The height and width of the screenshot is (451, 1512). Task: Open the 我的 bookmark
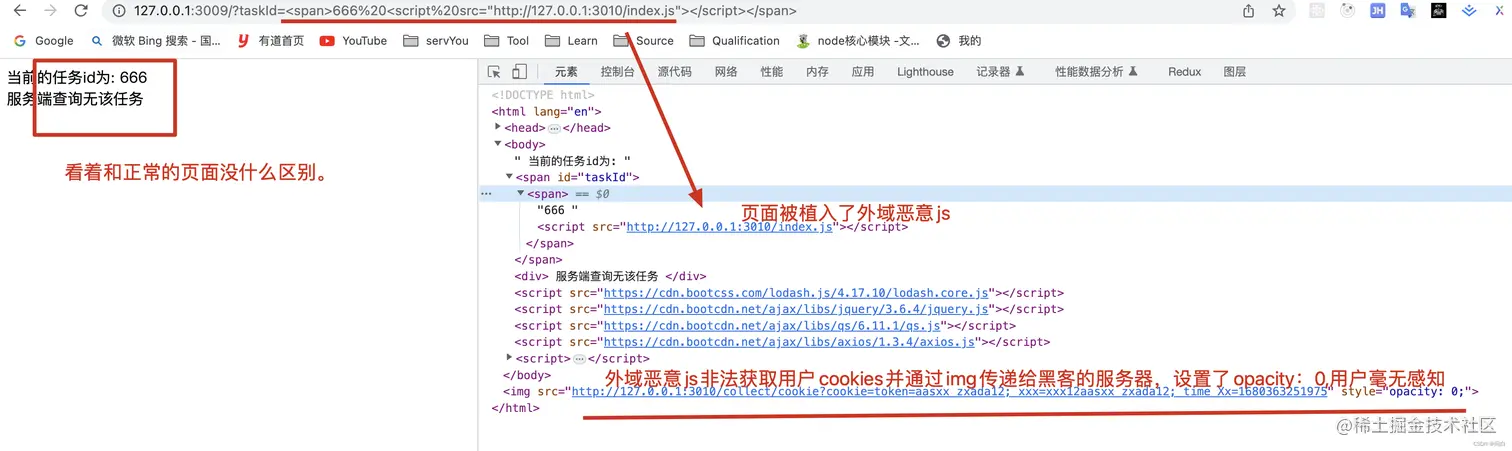pyautogui.click(x=958, y=41)
